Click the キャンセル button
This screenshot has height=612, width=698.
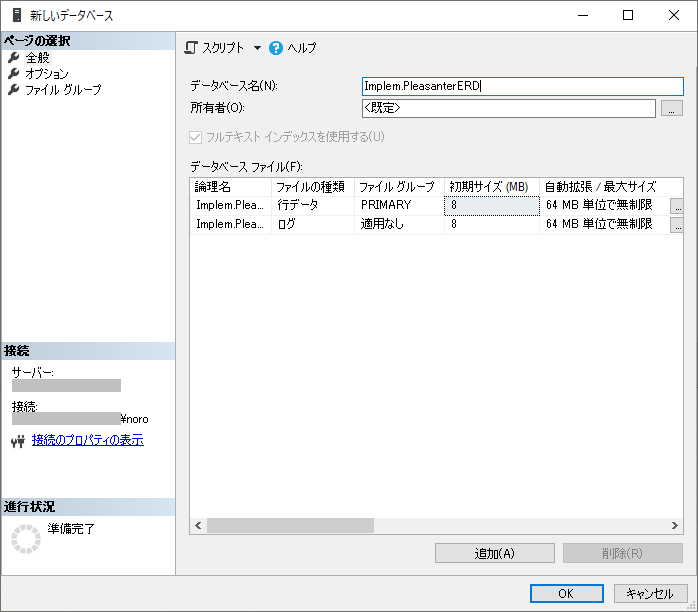tap(650, 593)
